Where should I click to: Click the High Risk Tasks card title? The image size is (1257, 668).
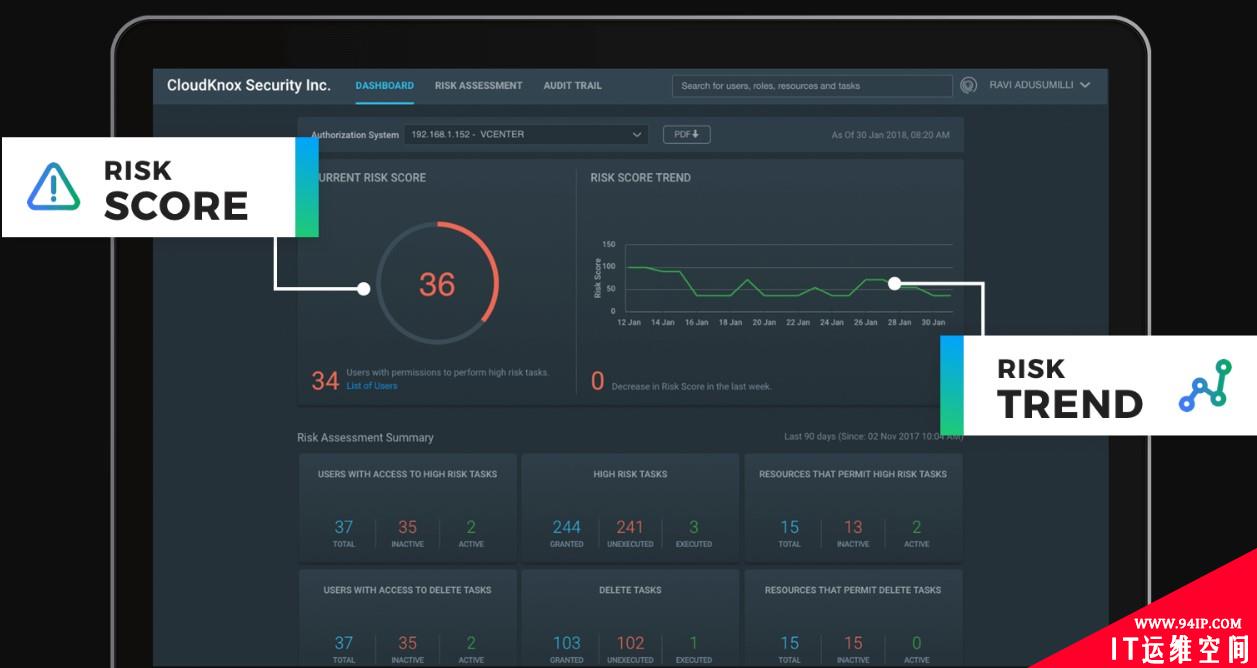[x=630, y=474]
